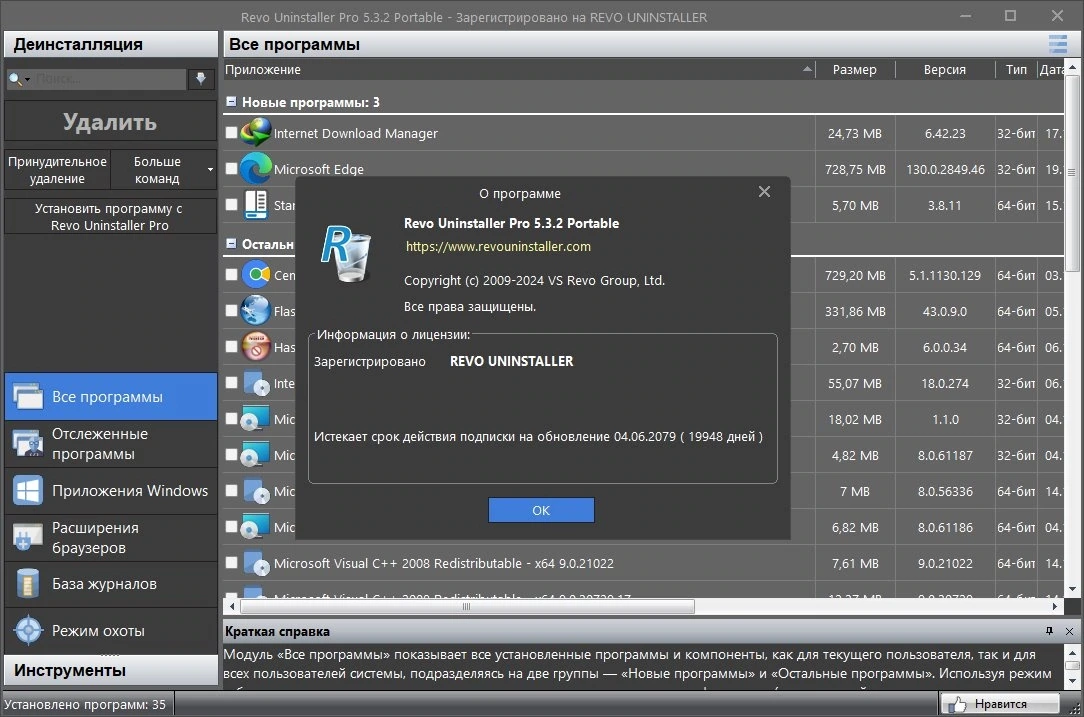Open Windows Apps sidebar icon

tap(28, 490)
